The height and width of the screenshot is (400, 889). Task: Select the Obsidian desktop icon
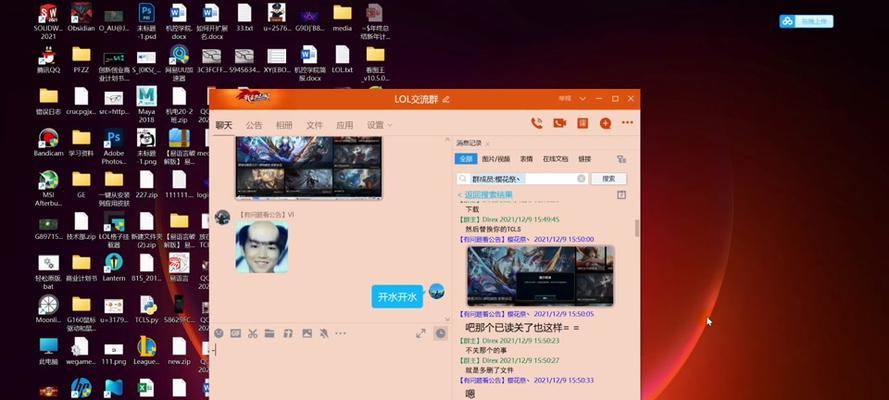(x=81, y=17)
